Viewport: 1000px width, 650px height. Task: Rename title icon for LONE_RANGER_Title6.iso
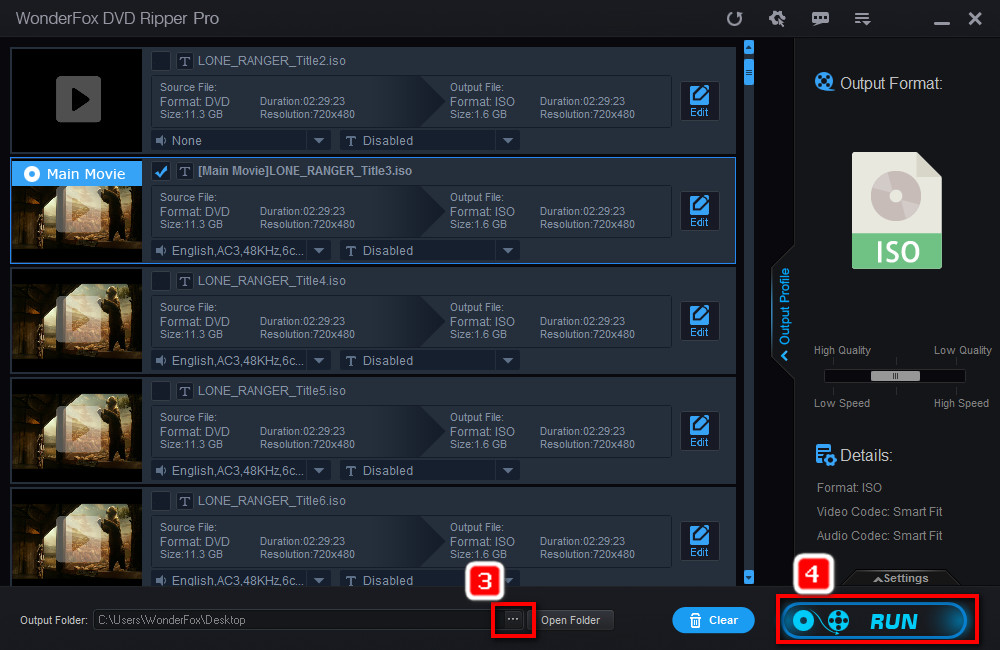pyautogui.click(x=184, y=501)
